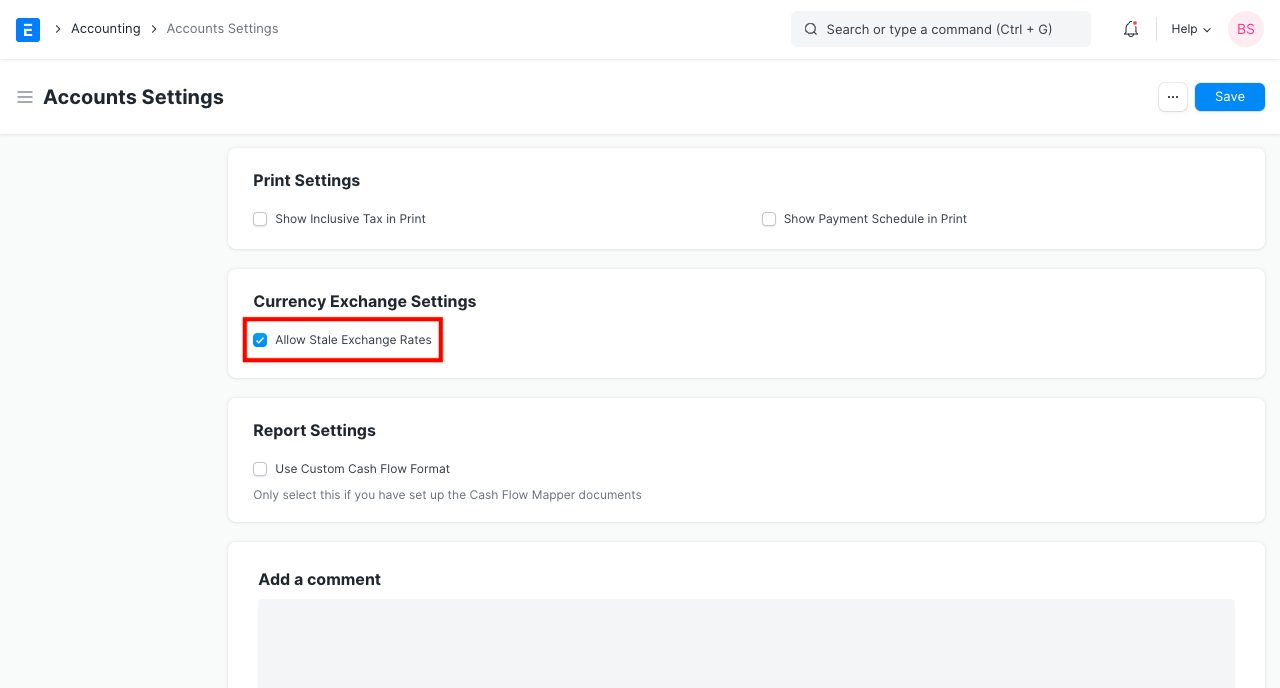This screenshot has width=1280, height=688.
Task: Select Accounts Settings breadcrumb item
Action: [x=222, y=29]
